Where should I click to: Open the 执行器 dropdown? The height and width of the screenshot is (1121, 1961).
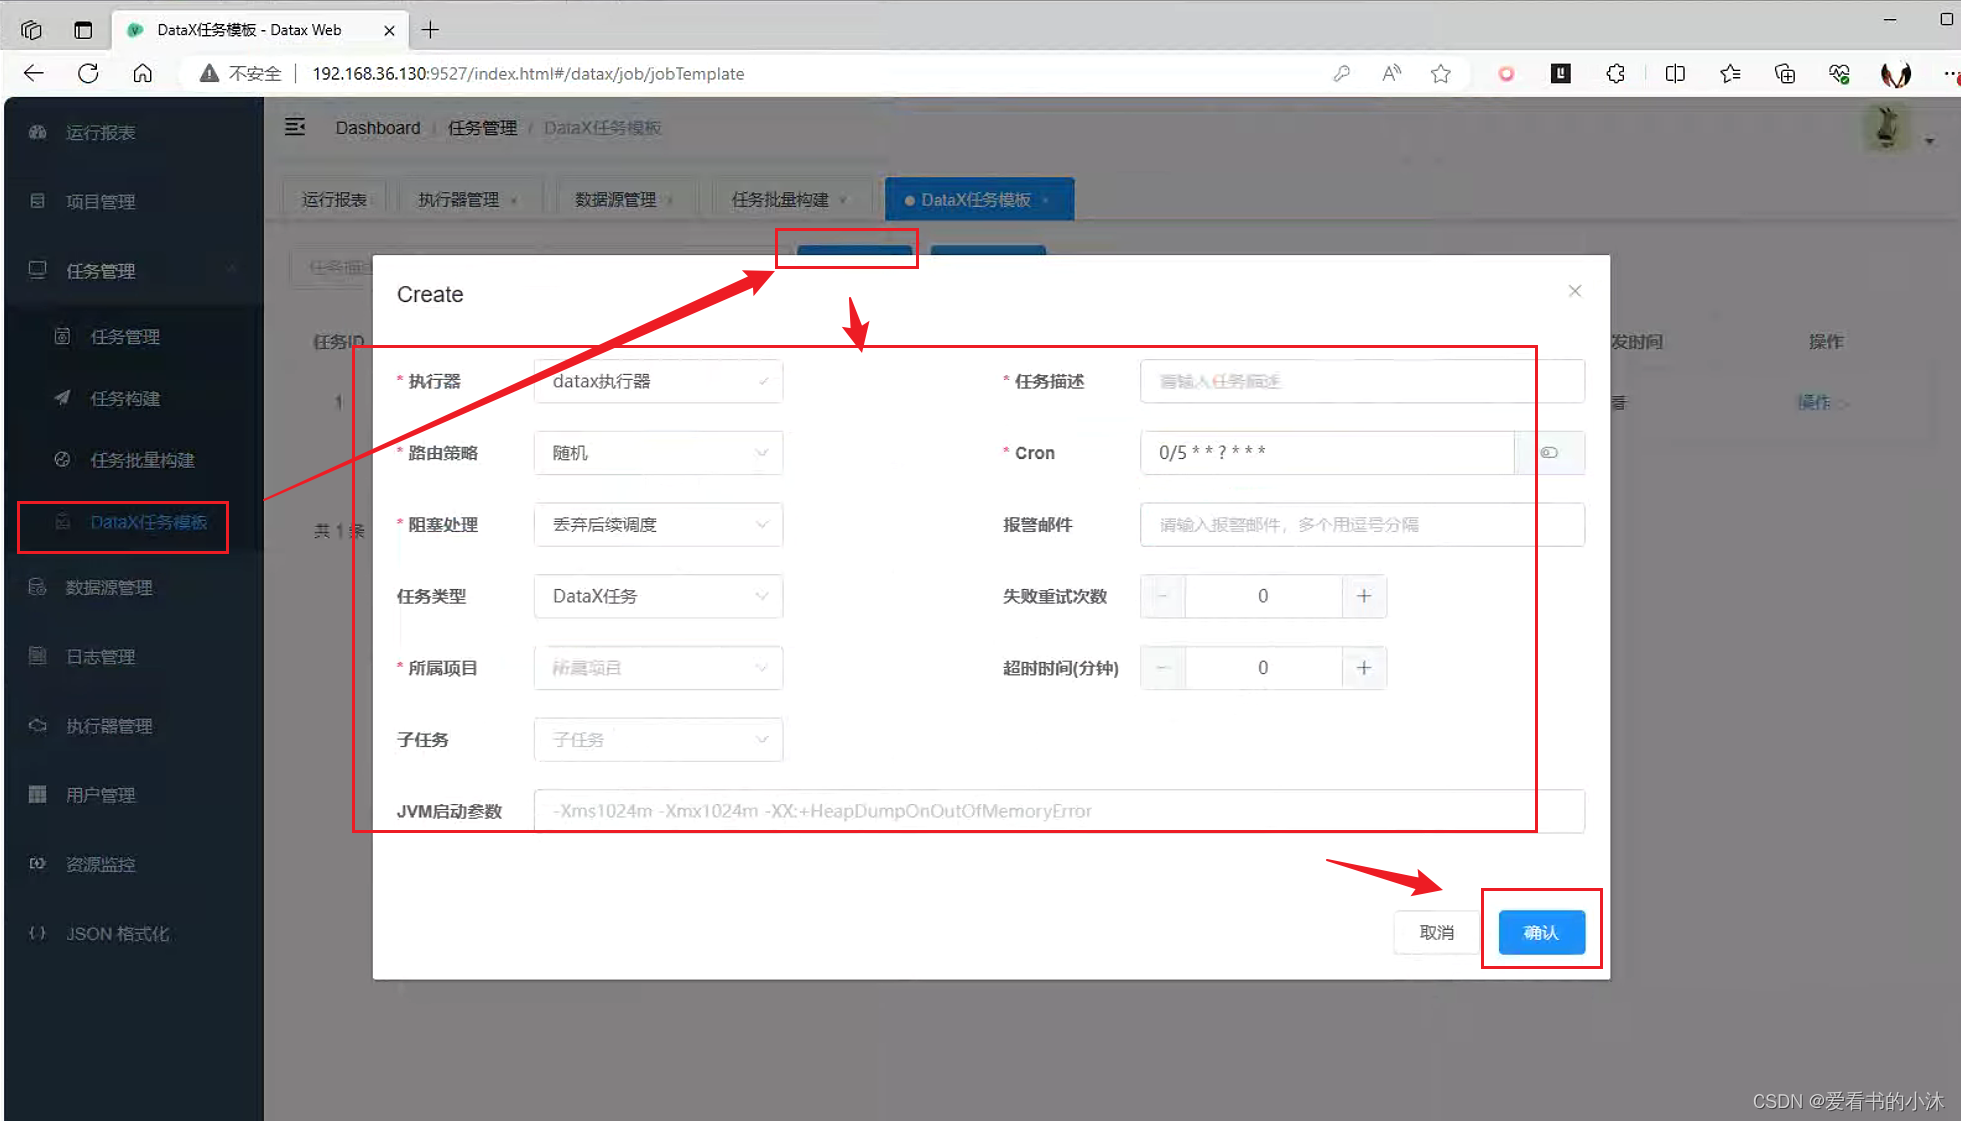[x=658, y=381]
